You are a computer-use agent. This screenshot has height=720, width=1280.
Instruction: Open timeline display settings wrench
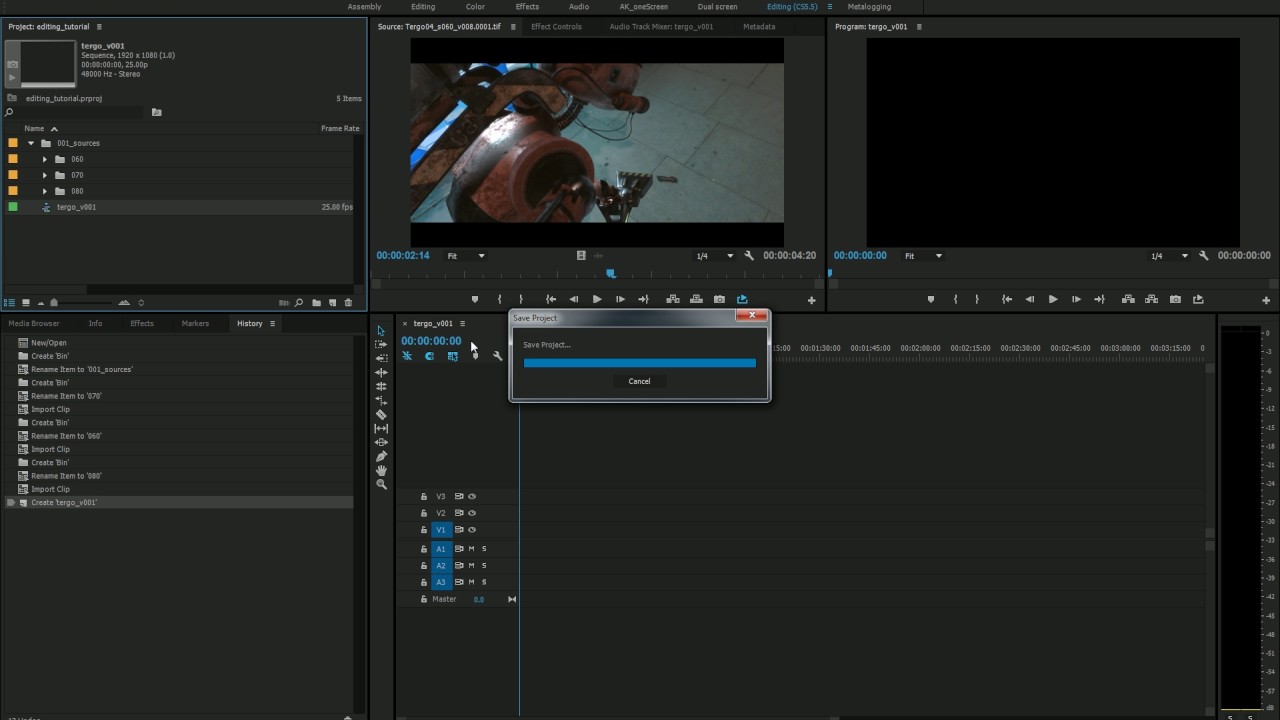[x=497, y=356]
